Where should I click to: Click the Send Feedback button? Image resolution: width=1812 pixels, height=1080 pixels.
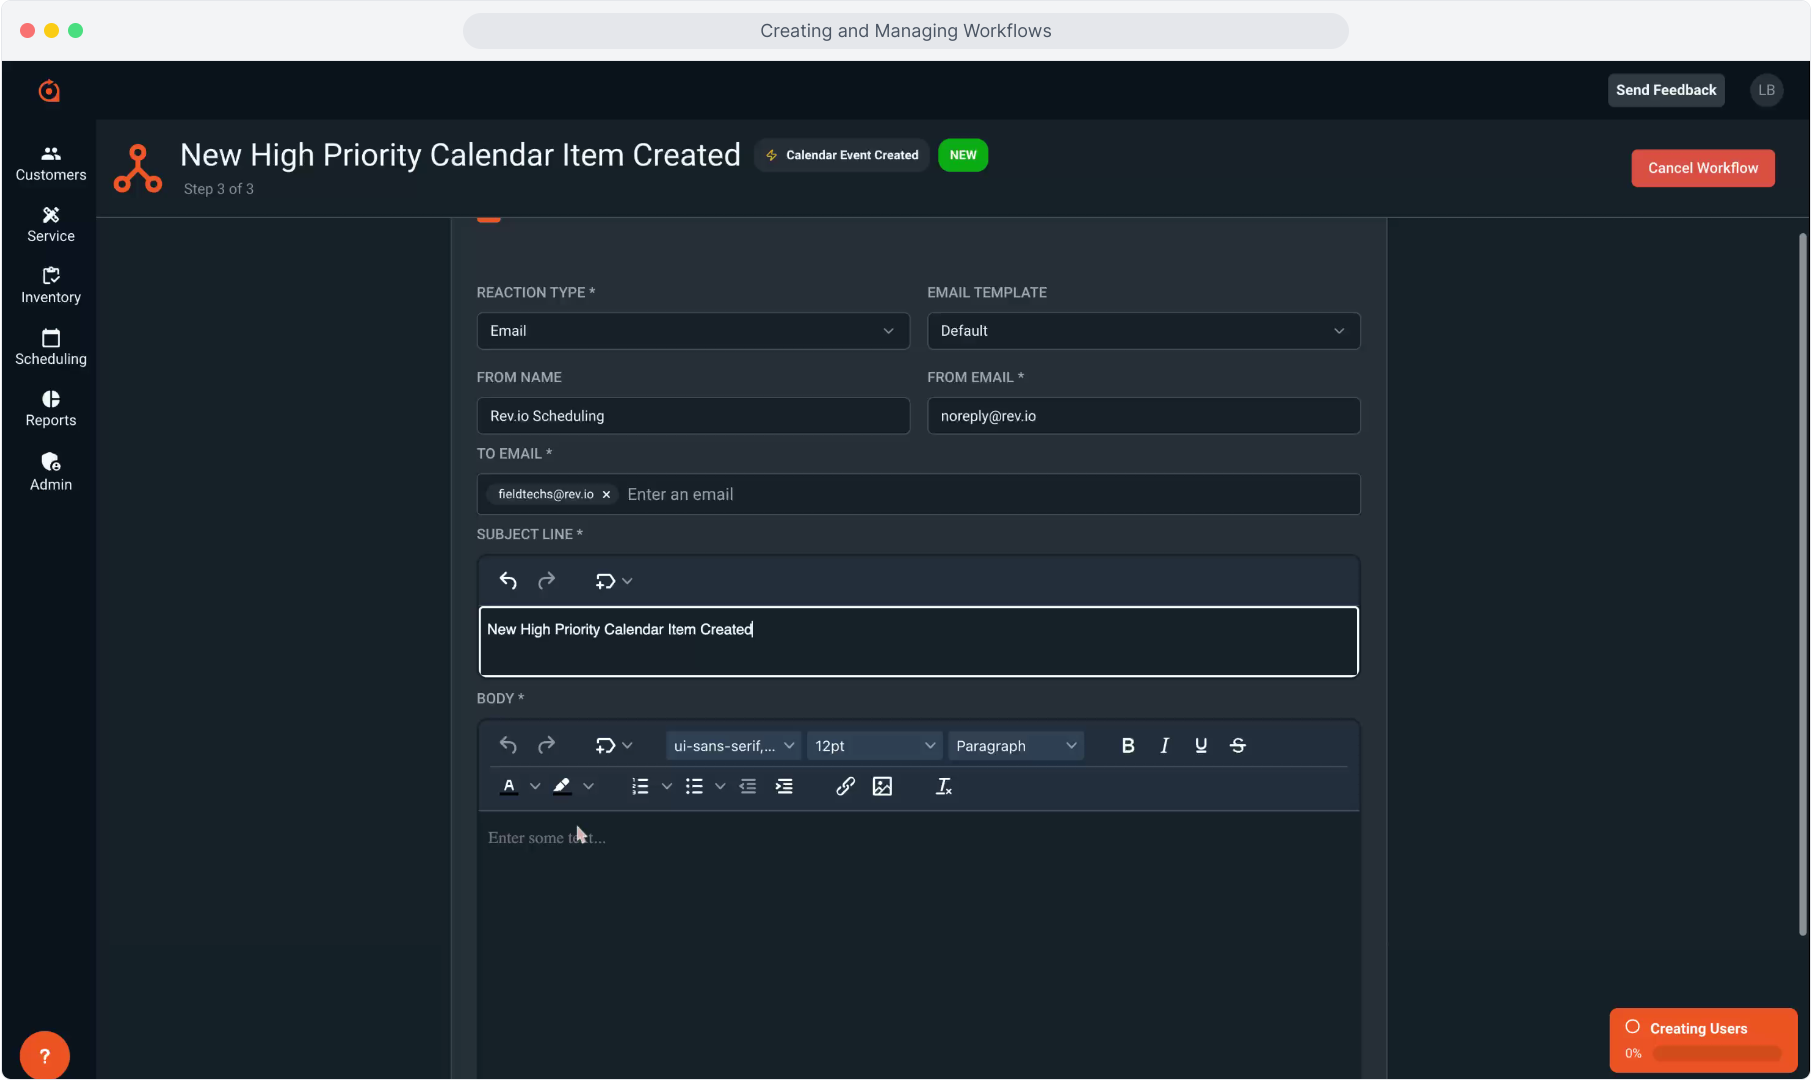pos(1665,90)
